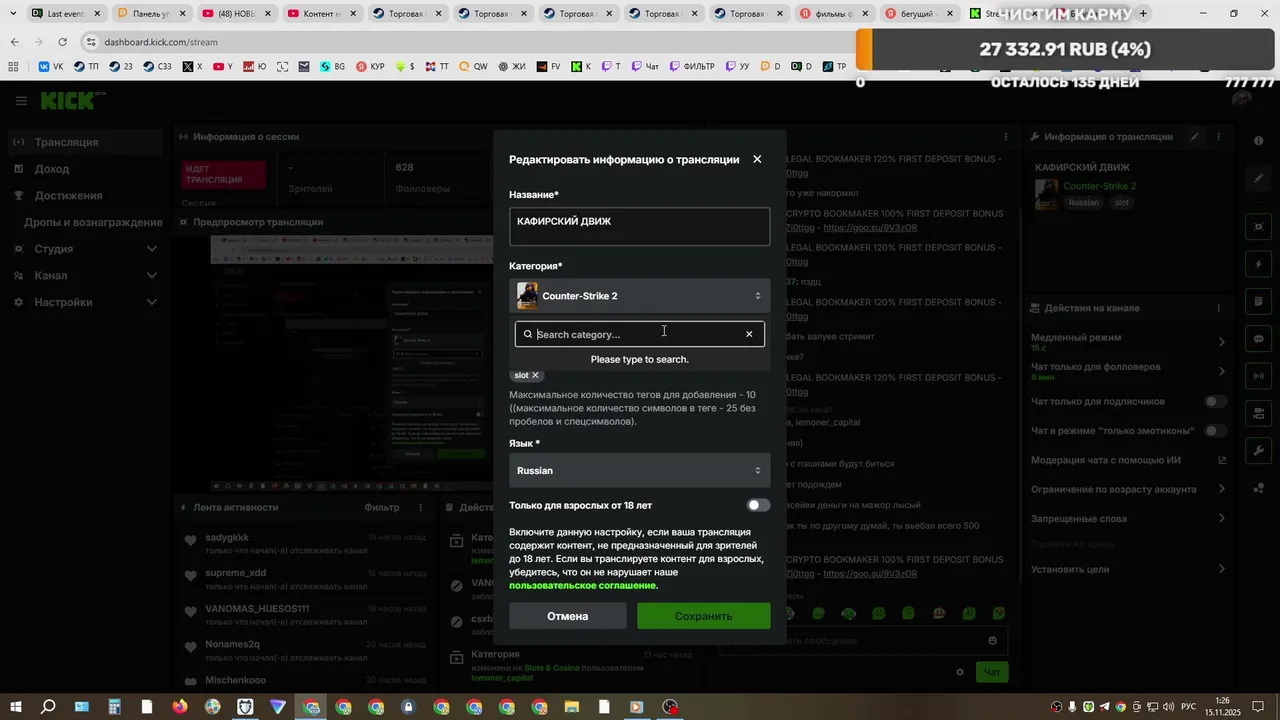Edit stream info pencil in panel header

[1194, 137]
